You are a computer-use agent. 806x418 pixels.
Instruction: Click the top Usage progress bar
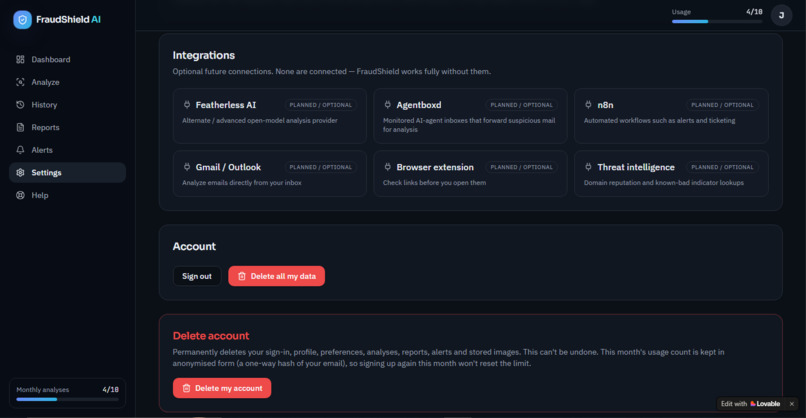pos(717,22)
